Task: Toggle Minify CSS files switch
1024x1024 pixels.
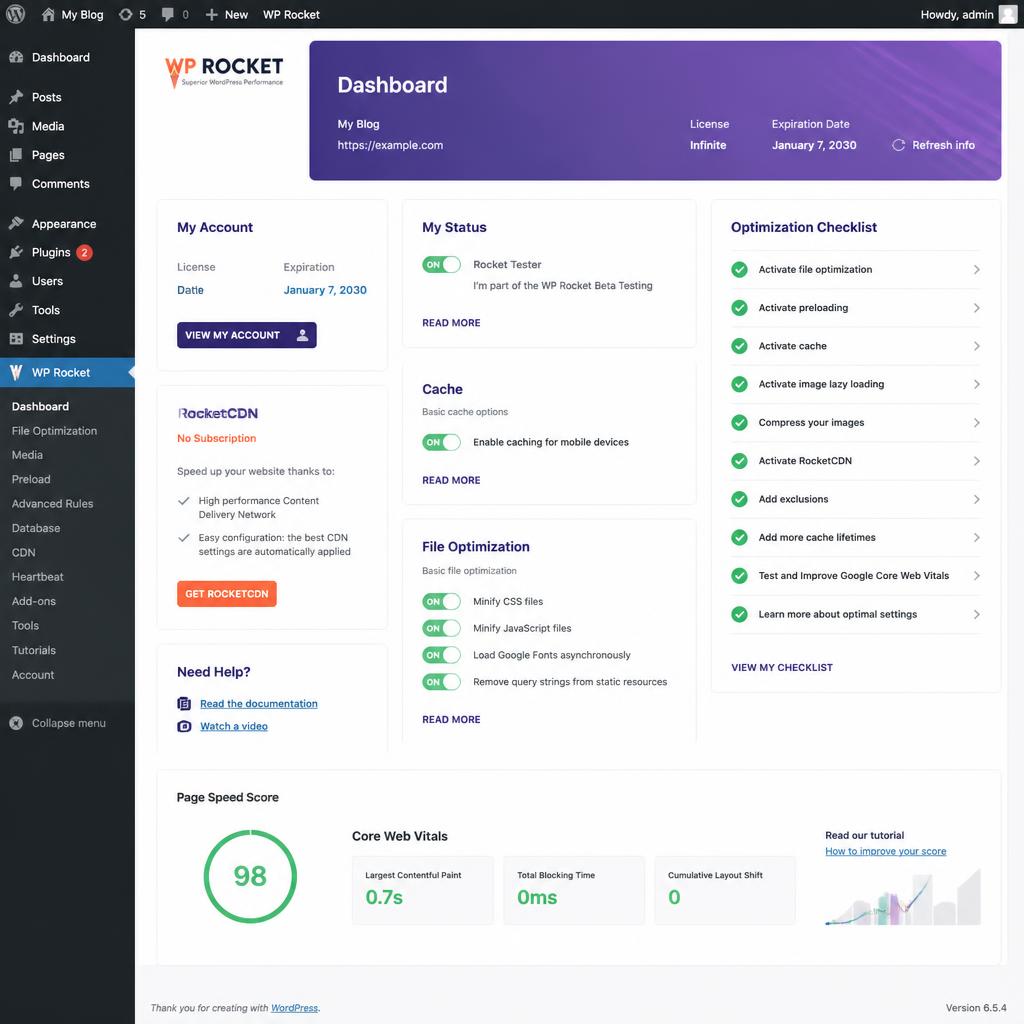Action: point(441,601)
